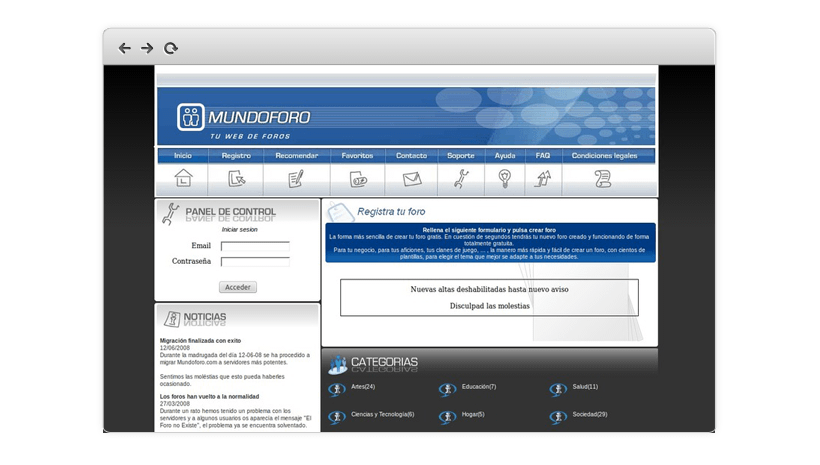
Task: Open the Soporte menu tab
Action: coord(461,156)
